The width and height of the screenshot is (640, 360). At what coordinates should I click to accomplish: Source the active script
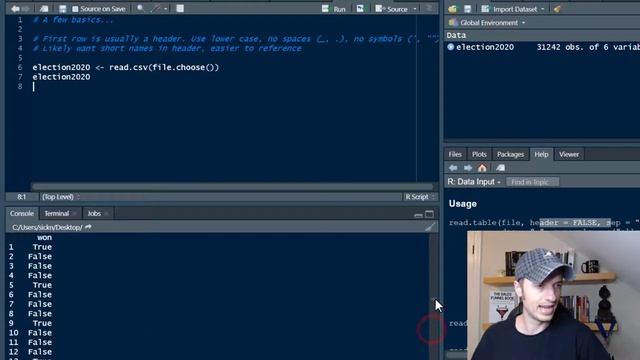[x=391, y=9]
